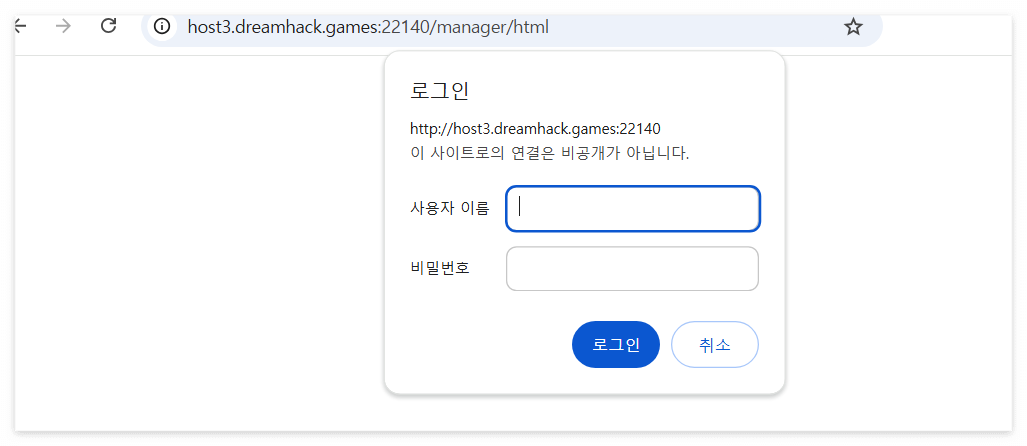1027x446 pixels.
Task: Click the back arrow in the browser
Action: tap(21, 26)
